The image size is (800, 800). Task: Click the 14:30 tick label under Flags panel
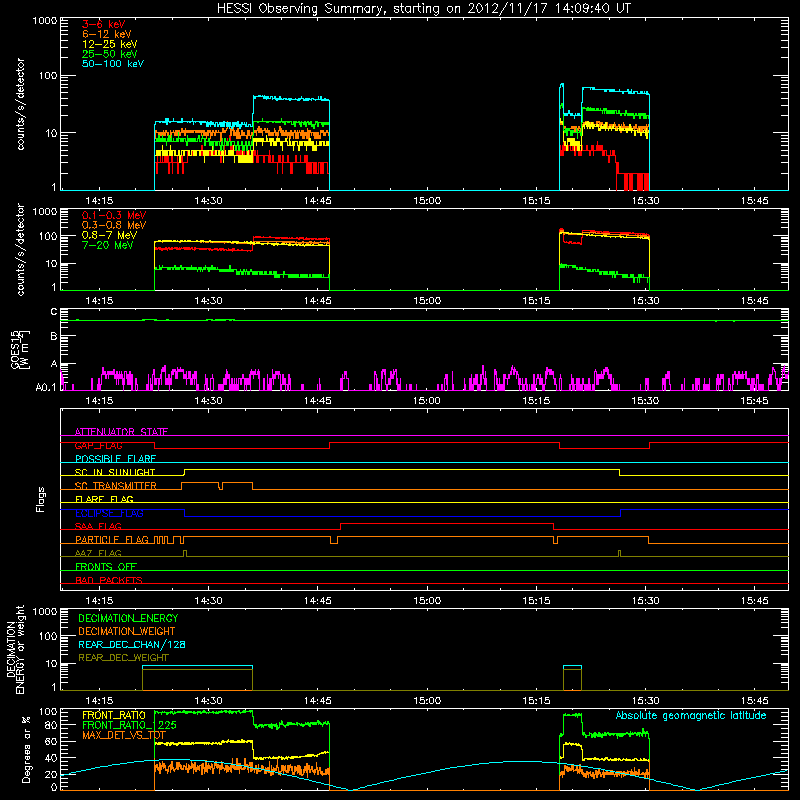208,601
